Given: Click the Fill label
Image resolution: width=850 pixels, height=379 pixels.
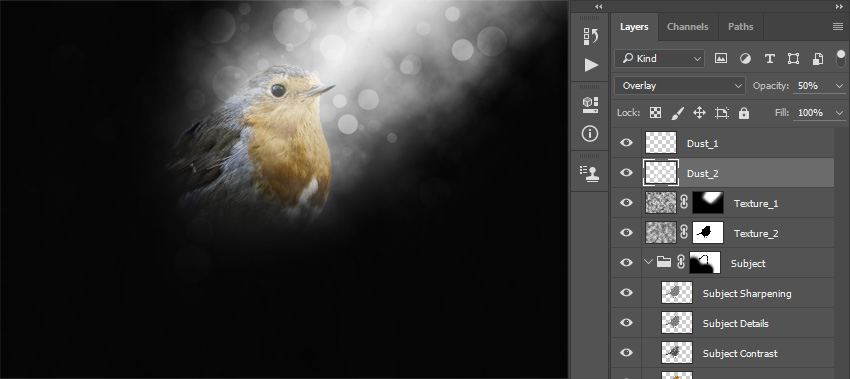Looking at the screenshot, I should coord(782,113).
